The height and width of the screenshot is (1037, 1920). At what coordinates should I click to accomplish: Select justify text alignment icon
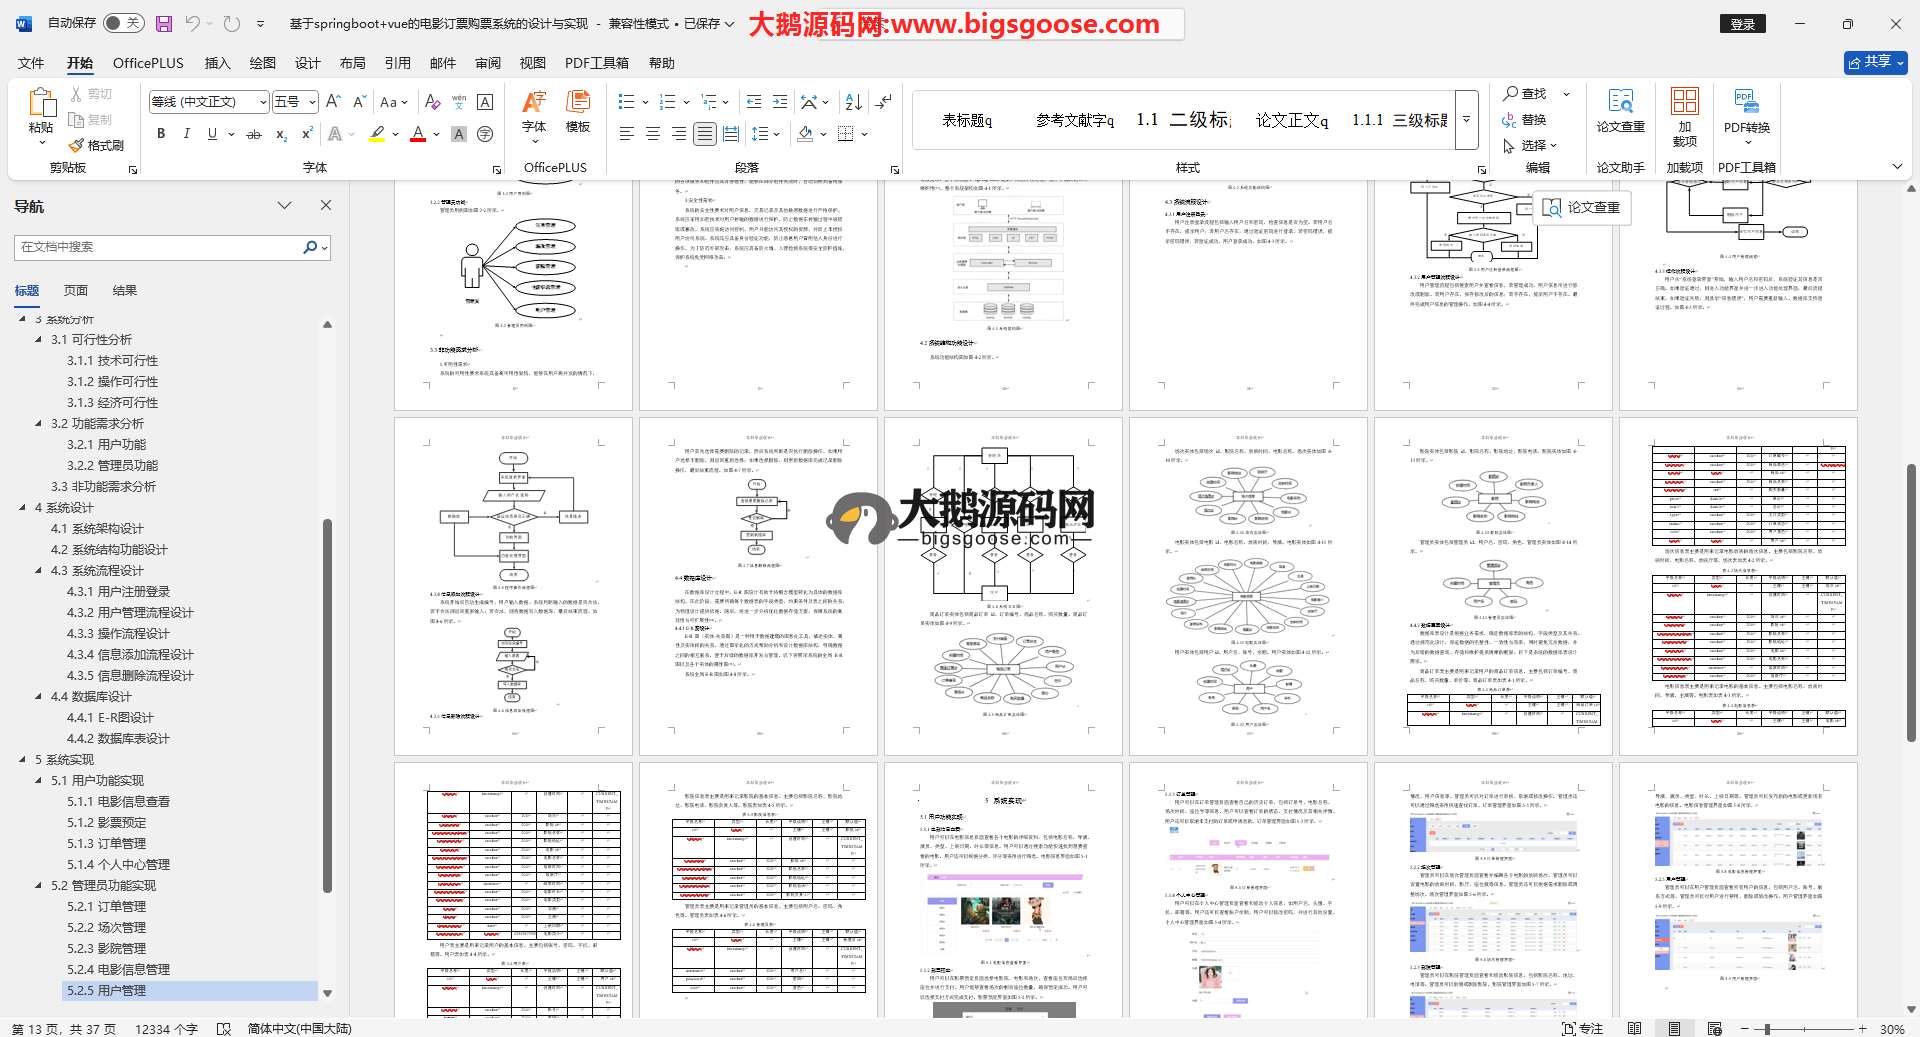705,134
